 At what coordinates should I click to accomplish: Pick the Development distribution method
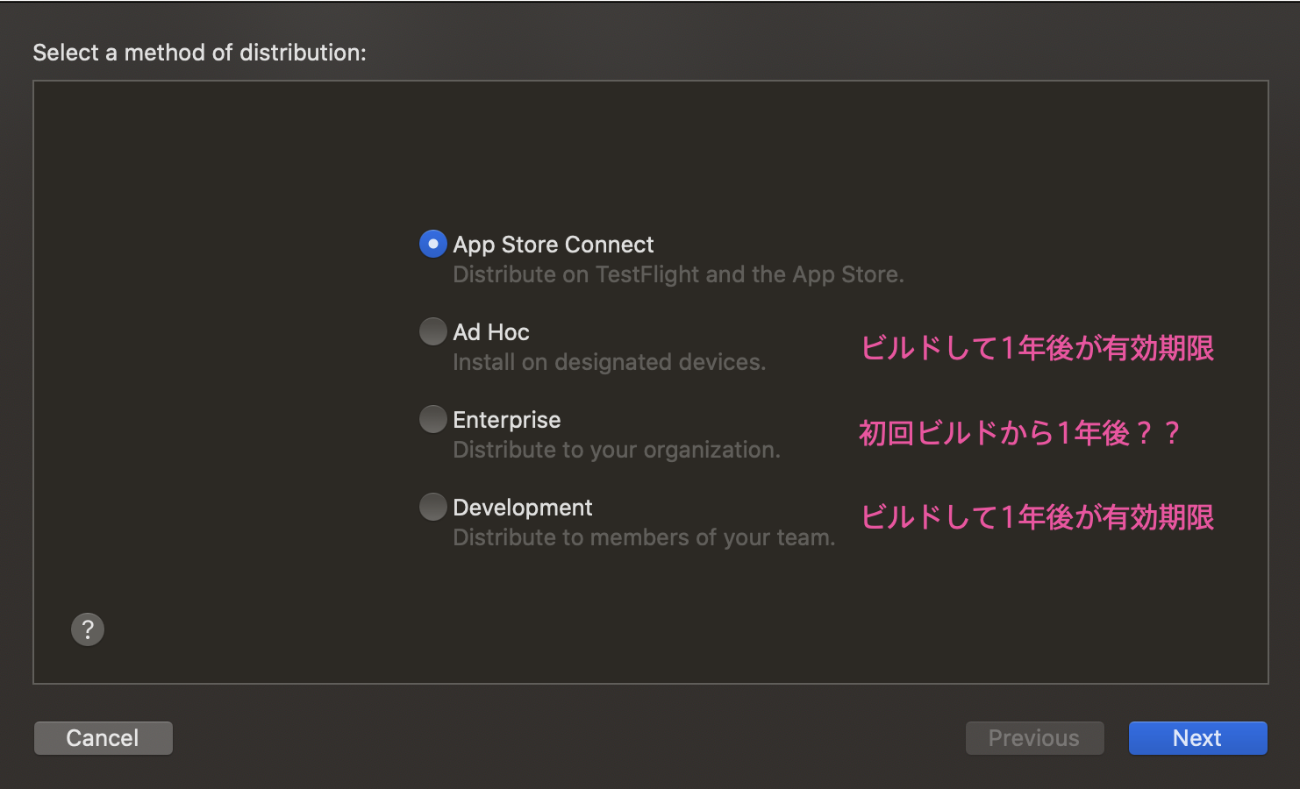pos(433,508)
